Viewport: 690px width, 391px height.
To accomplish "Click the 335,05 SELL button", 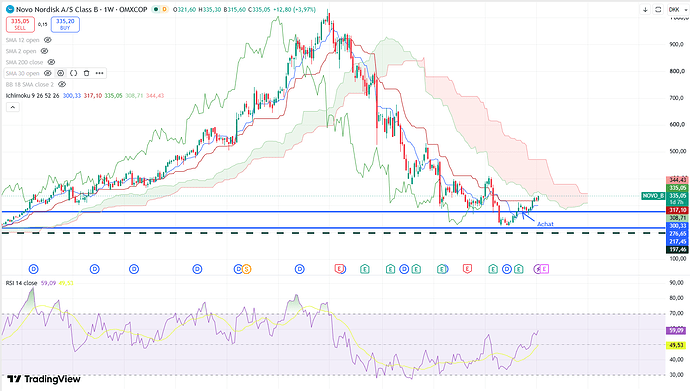I will tap(20, 24).
